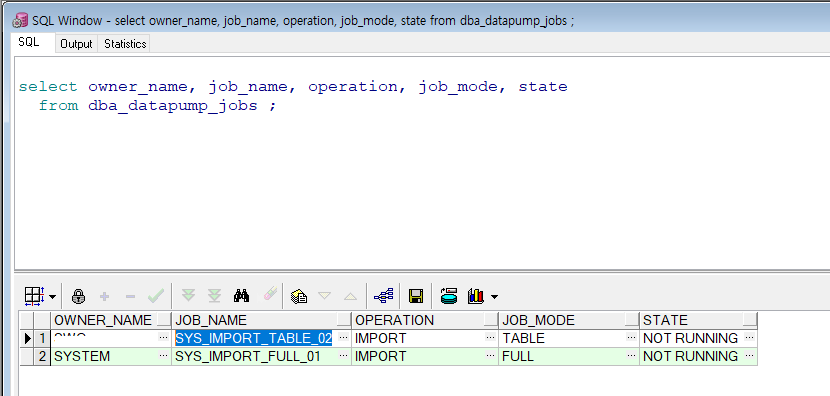The height and width of the screenshot is (396, 830).
Task: Switch to the Output tab
Action: point(76,44)
